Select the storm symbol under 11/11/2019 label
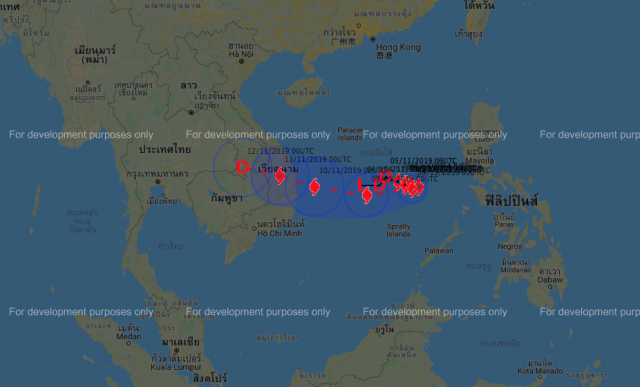 click(314, 187)
